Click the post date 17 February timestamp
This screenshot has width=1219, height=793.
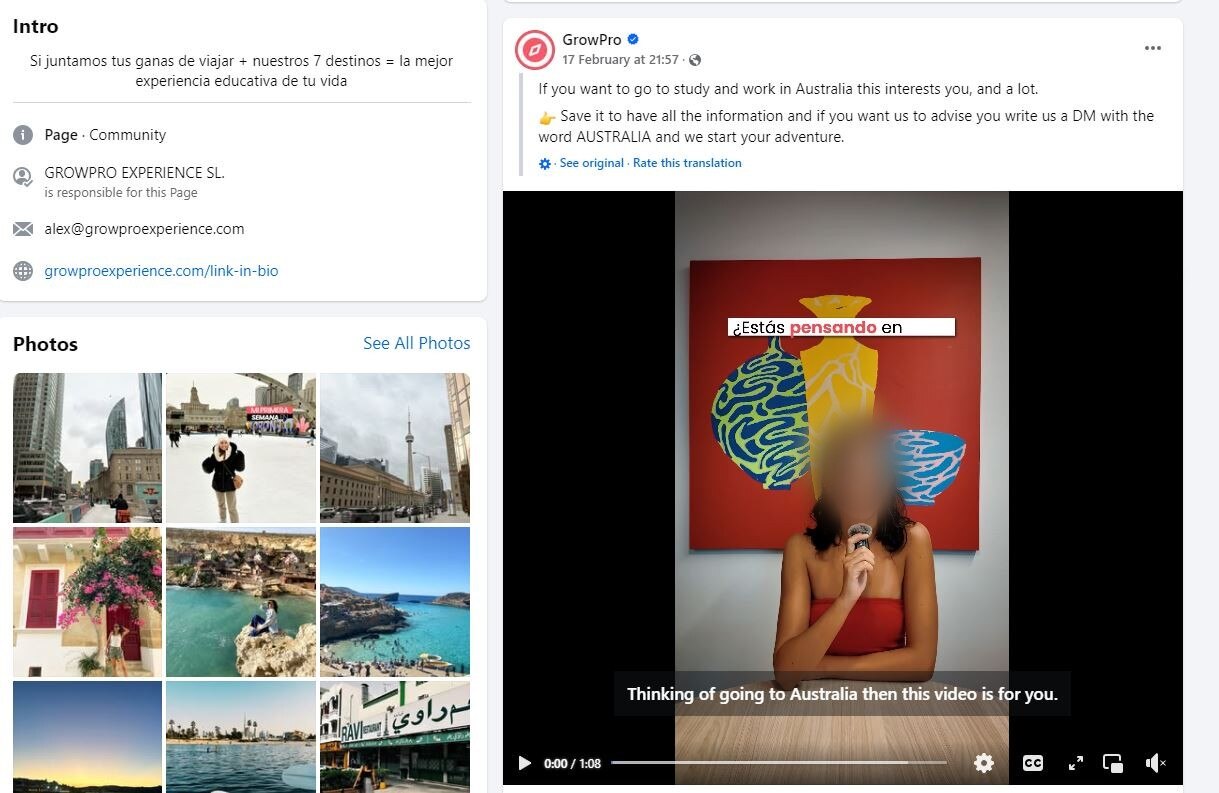[620, 60]
